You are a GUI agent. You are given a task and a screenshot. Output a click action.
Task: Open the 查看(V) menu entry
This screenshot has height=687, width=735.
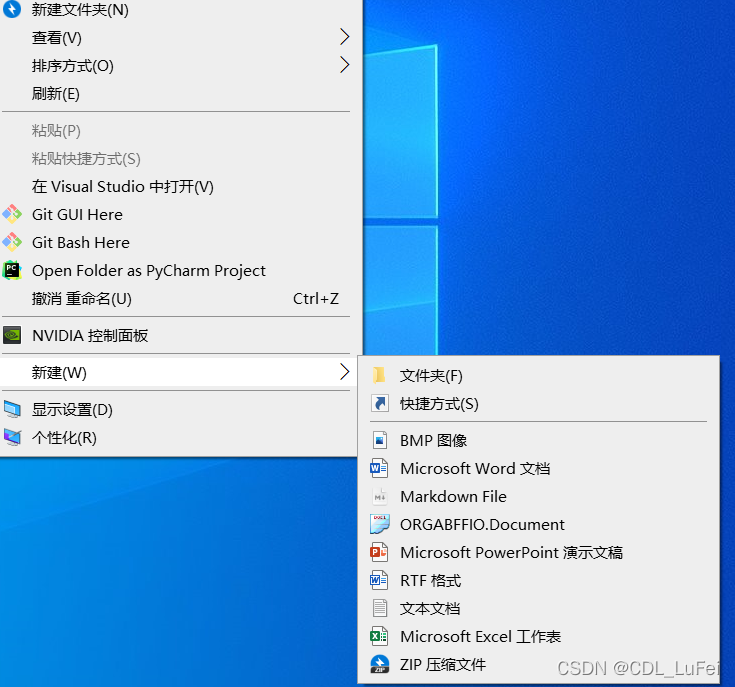click(x=177, y=37)
